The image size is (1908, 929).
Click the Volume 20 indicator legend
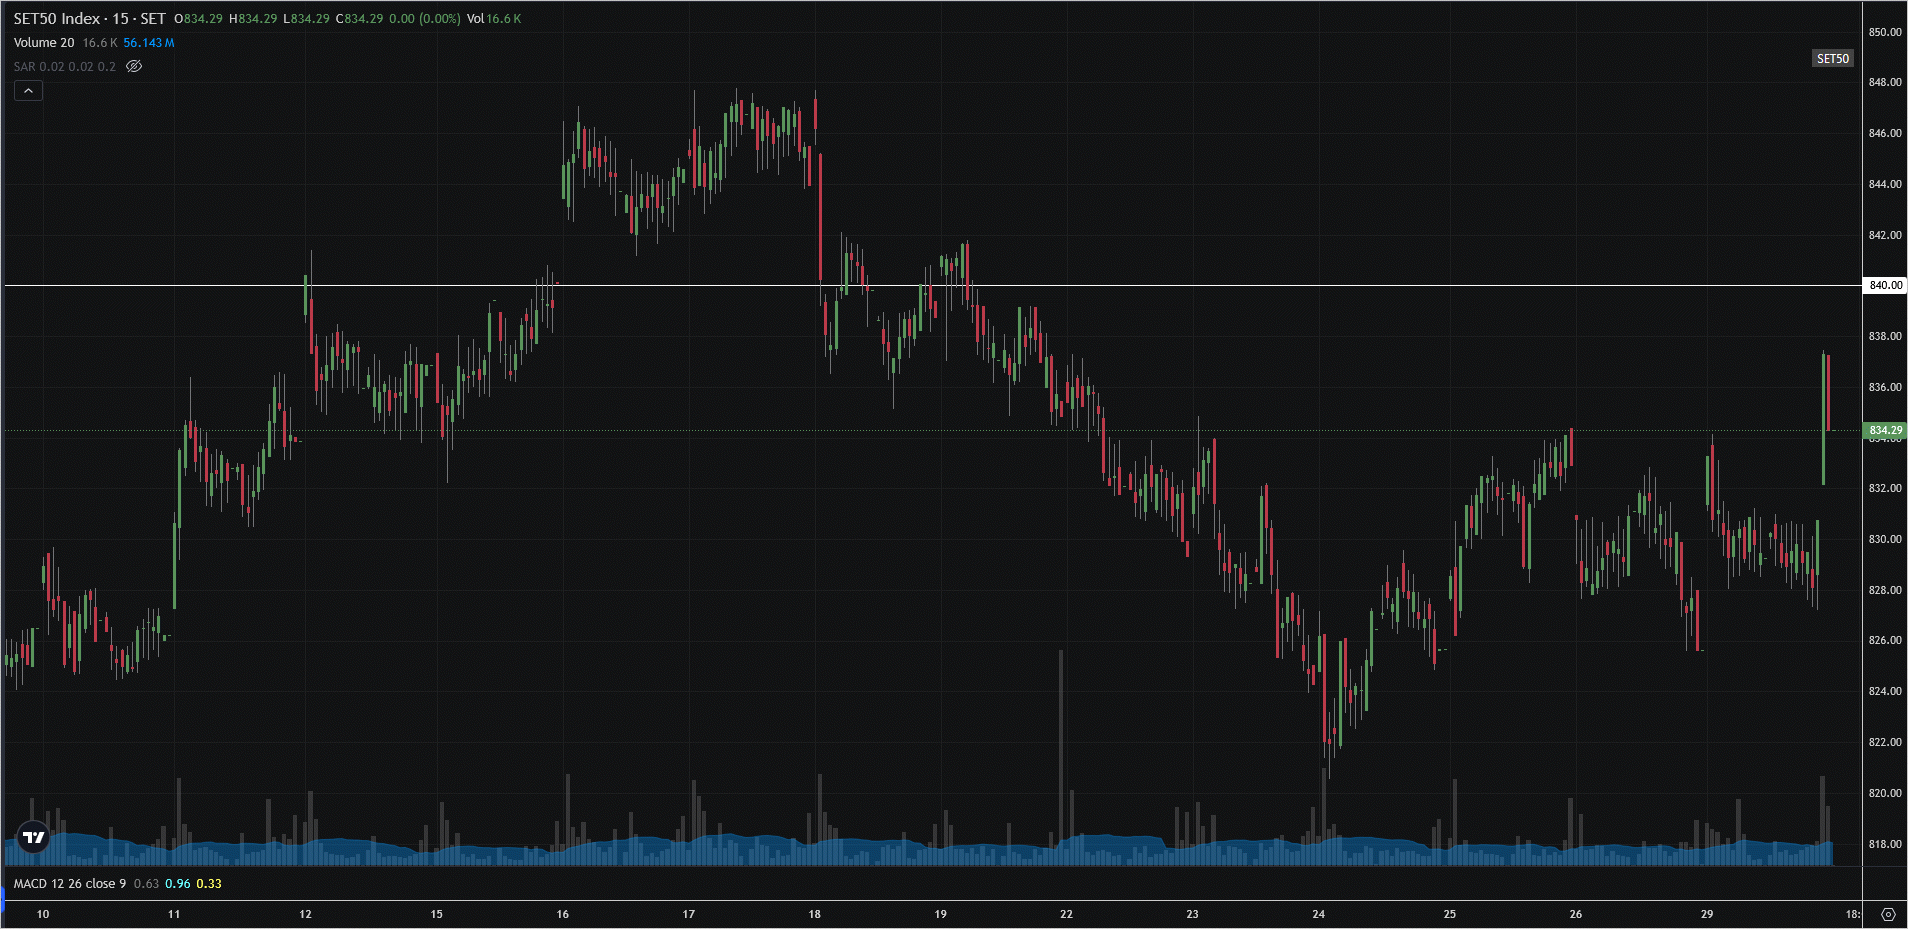click(x=44, y=43)
